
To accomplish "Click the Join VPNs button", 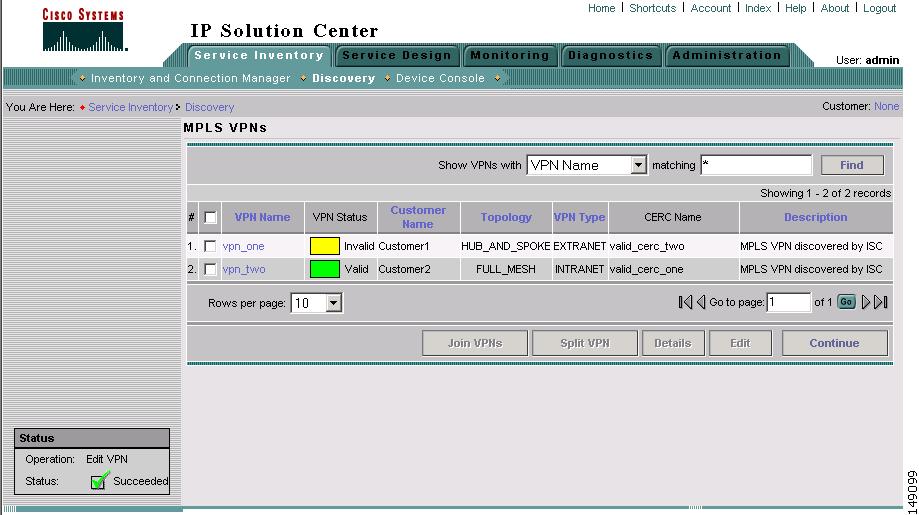I will click(475, 343).
